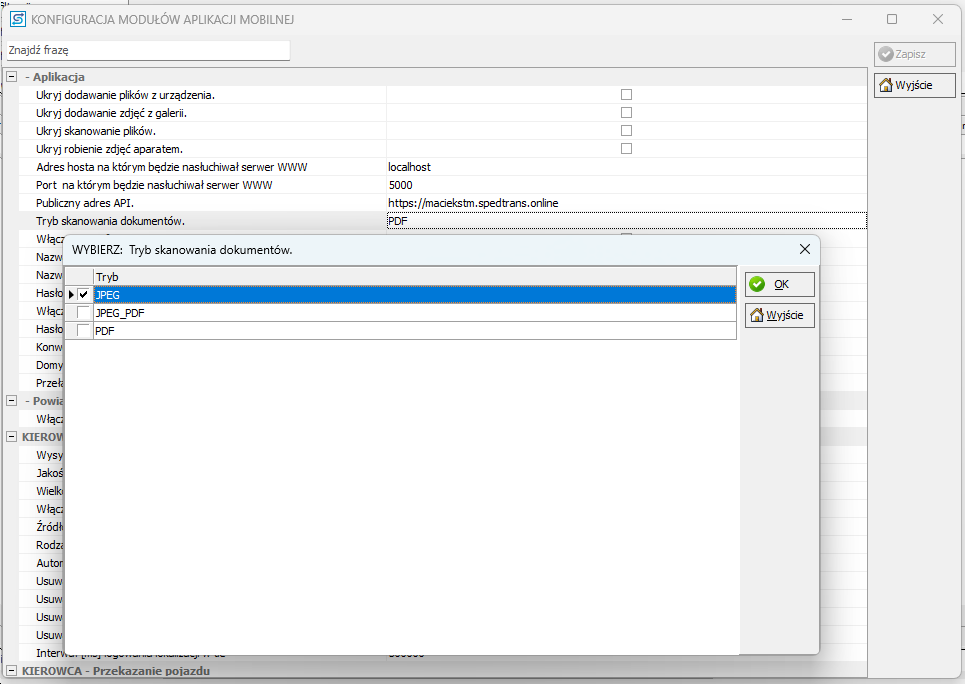Screen dimensions: 965x684
Task: Click the app logo icon in title bar
Action: pyautogui.click(x=18, y=19)
